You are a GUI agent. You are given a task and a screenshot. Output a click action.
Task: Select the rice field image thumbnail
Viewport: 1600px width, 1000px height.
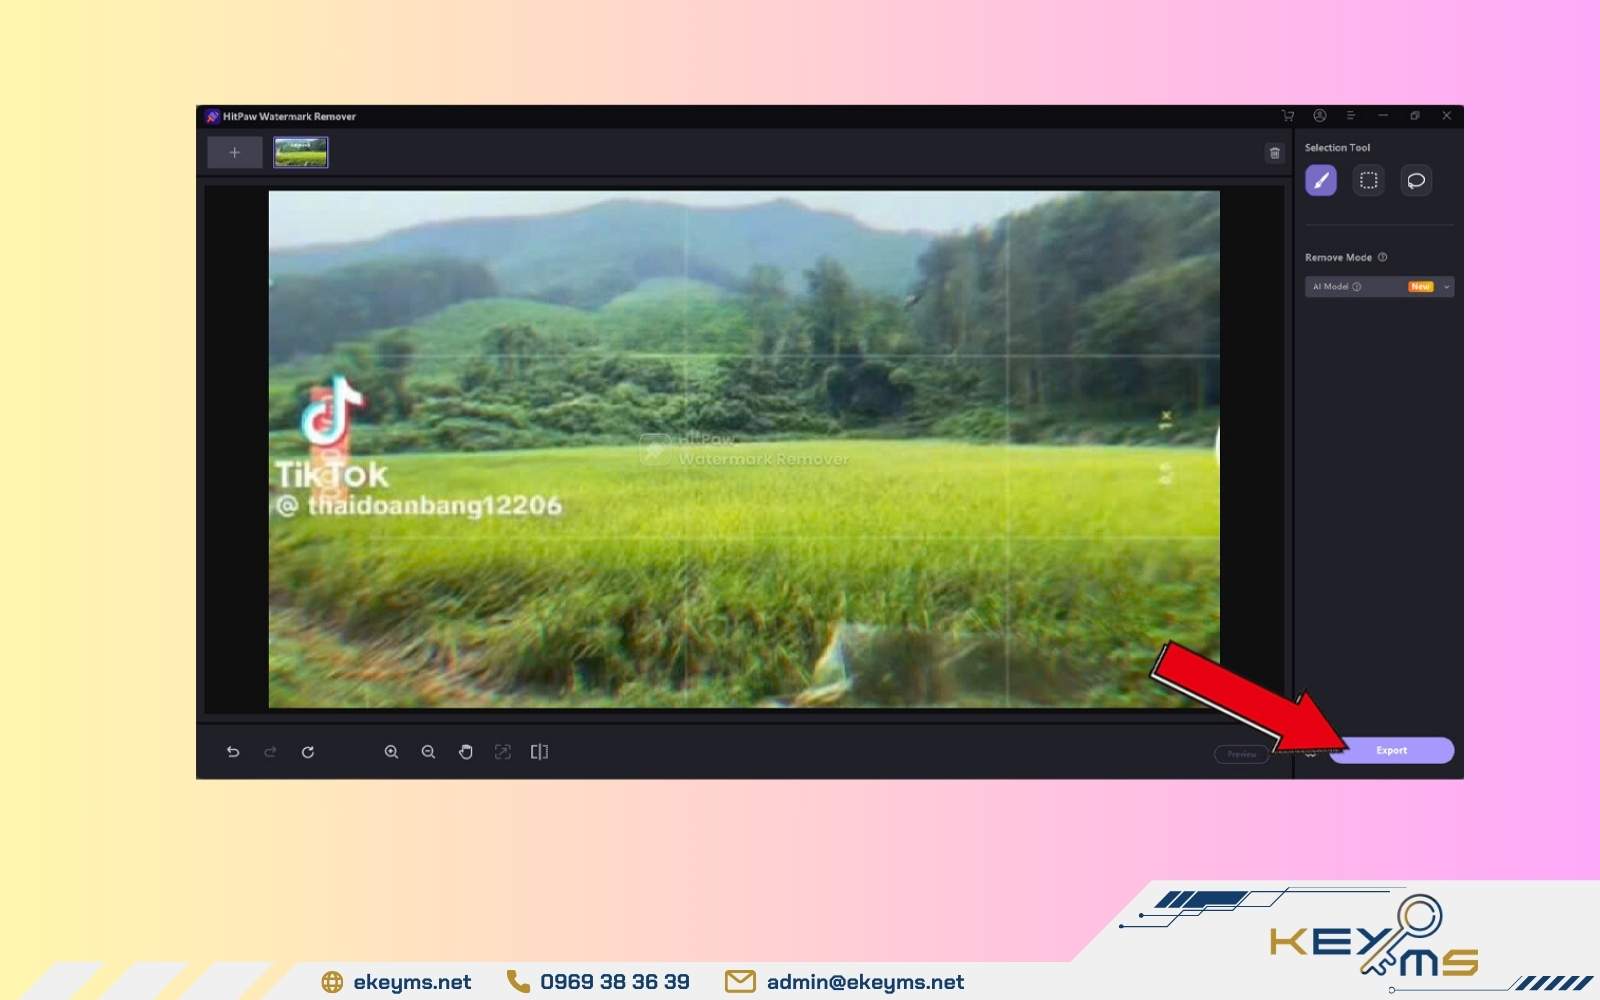point(301,153)
